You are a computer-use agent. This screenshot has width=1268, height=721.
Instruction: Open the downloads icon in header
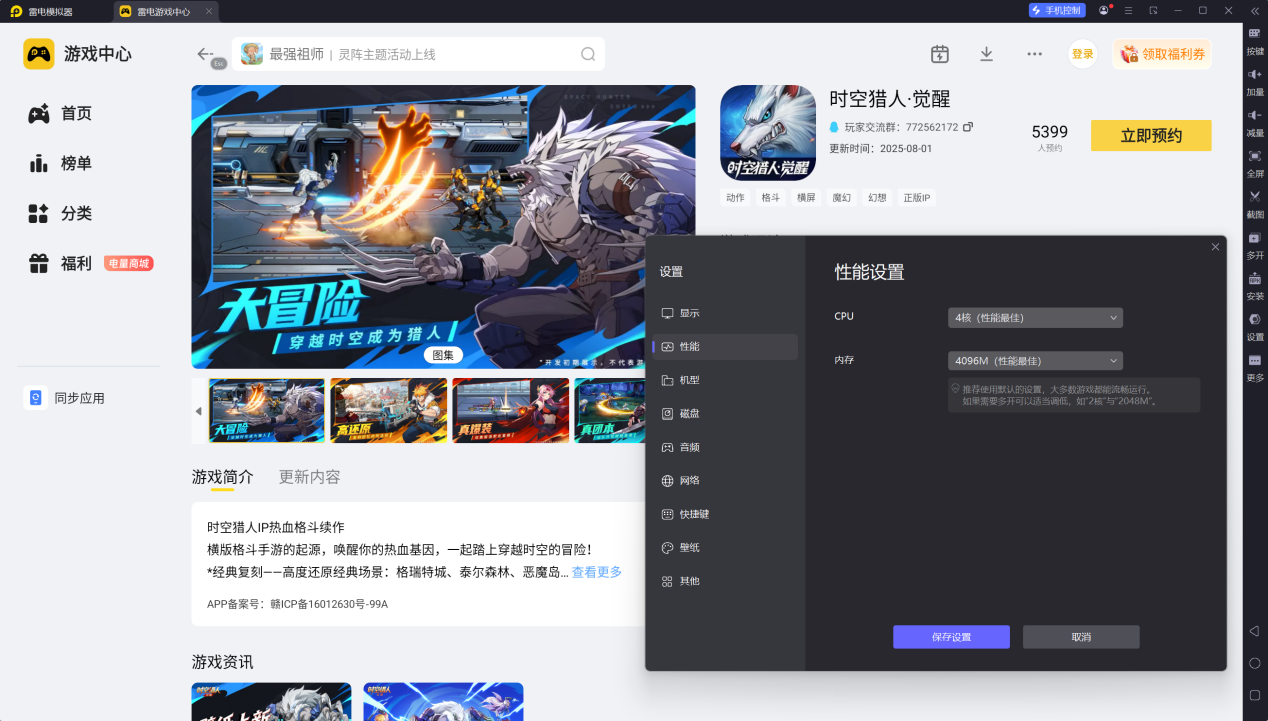coord(986,54)
